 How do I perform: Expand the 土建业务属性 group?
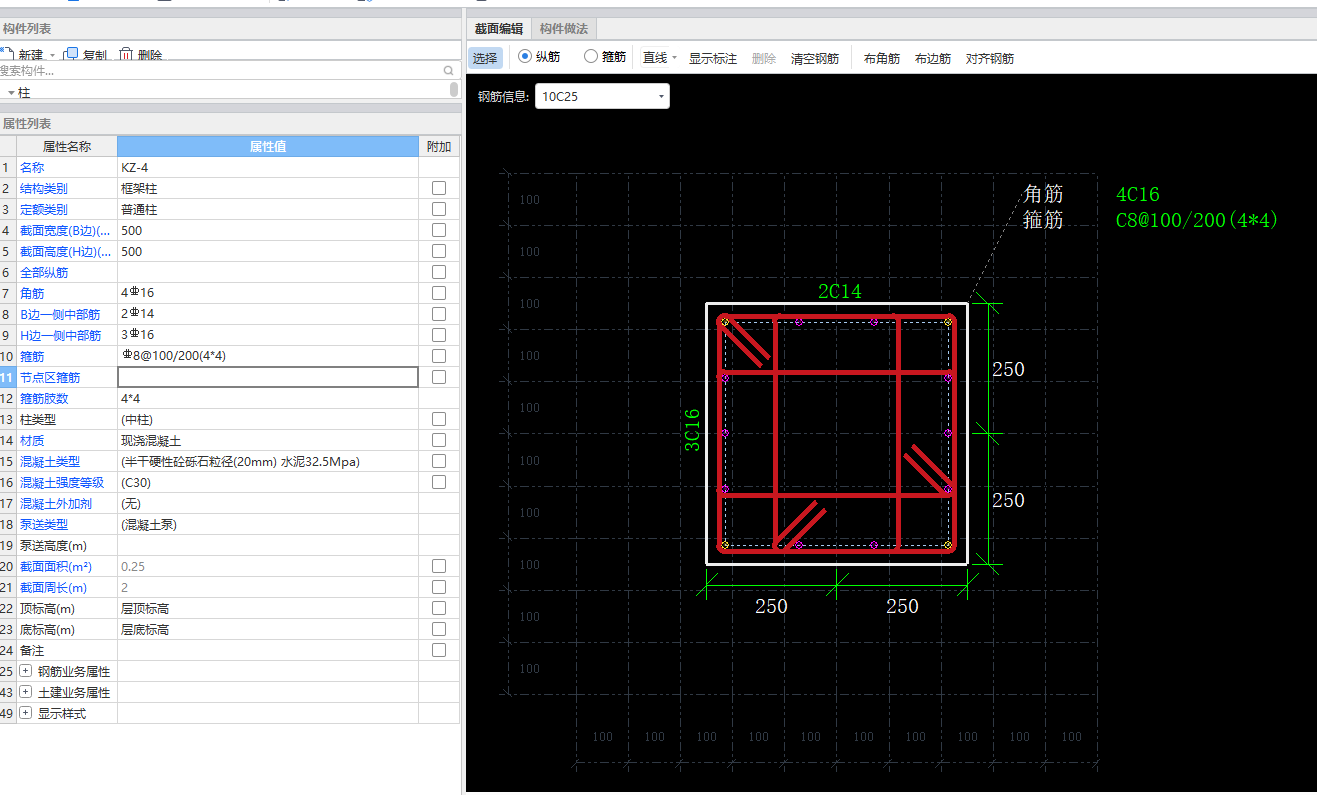26,692
